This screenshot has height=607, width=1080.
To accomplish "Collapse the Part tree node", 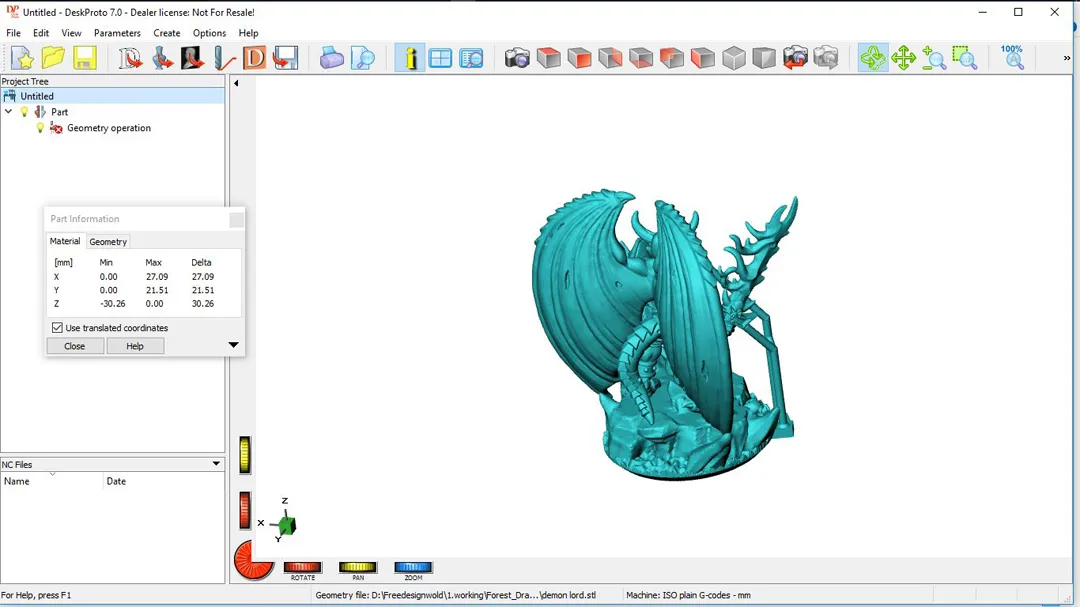I will (9, 112).
